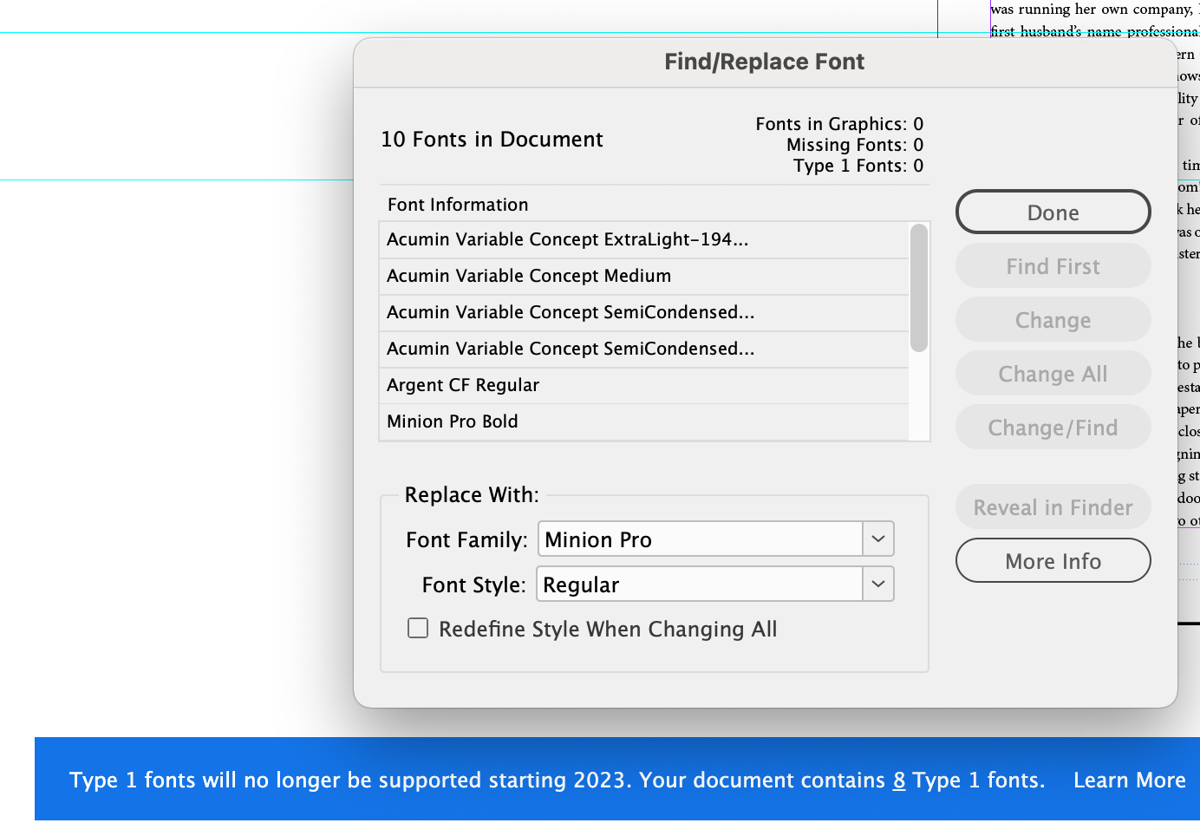The image size is (1200, 836).
Task: Select Minion Pro Bold in font list
Action: (x=644, y=421)
